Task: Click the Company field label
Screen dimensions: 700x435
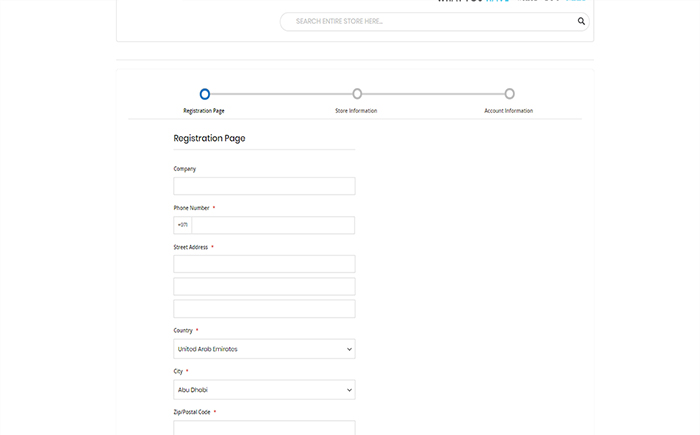Action: point(185,169)
